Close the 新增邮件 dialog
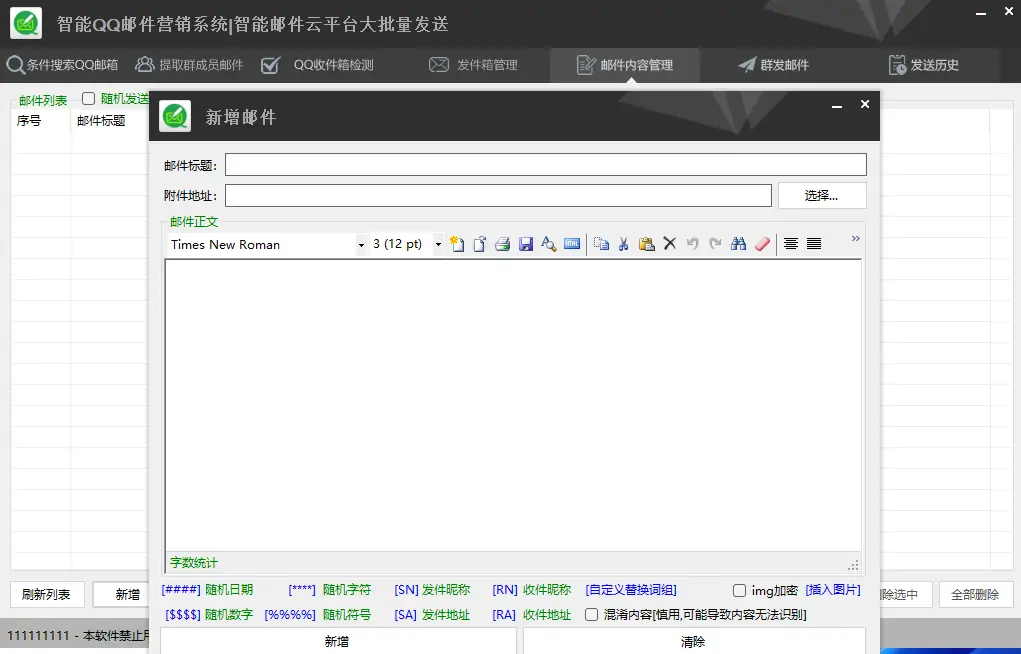1021x654 pixels. pyautogui.click(x=865, y=104)
